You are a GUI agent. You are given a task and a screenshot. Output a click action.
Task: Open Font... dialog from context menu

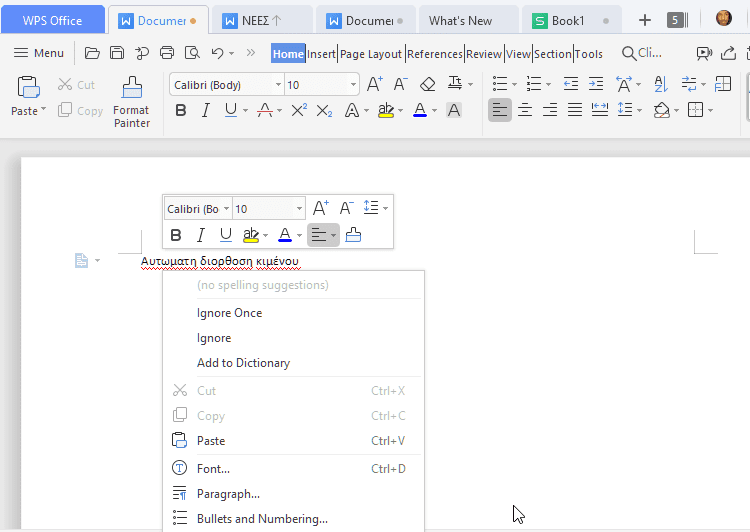tap(293, 468)
